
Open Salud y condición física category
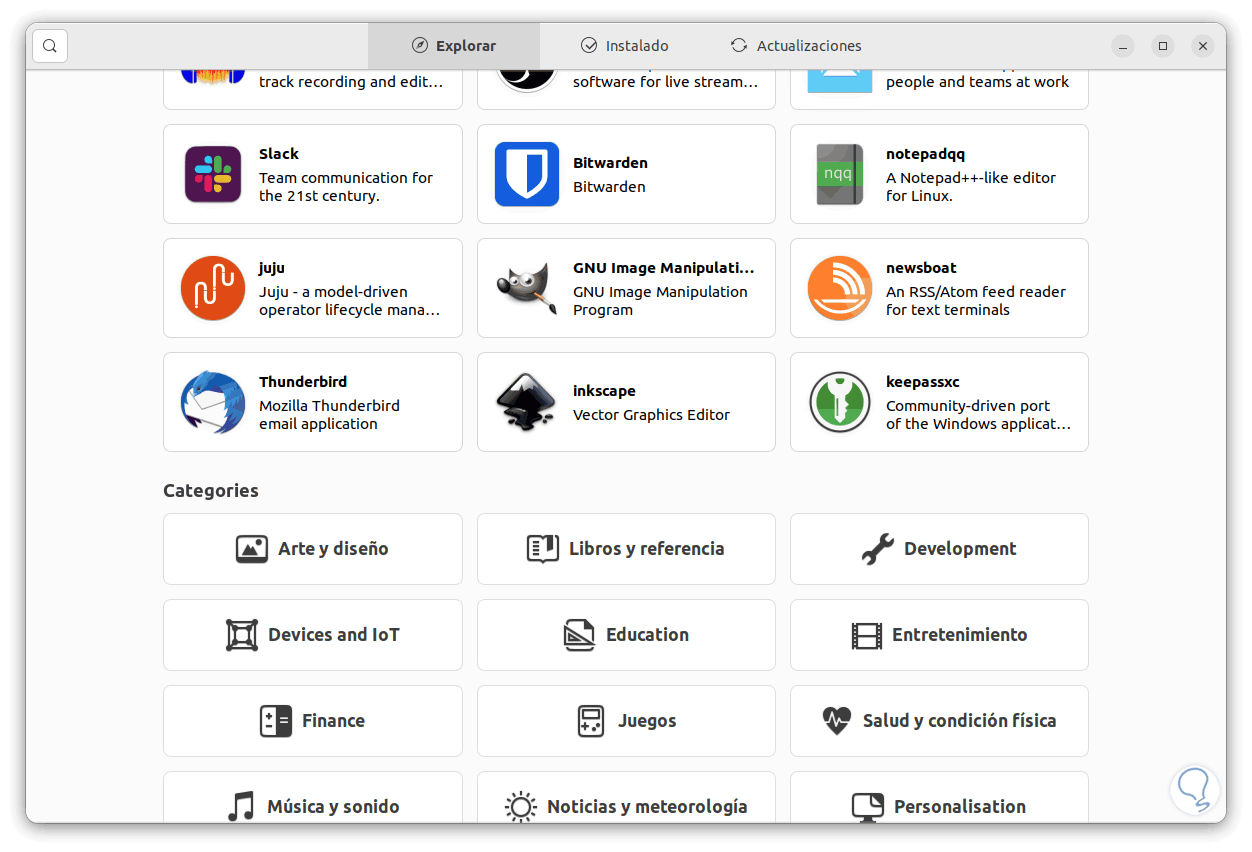(939, 721)
